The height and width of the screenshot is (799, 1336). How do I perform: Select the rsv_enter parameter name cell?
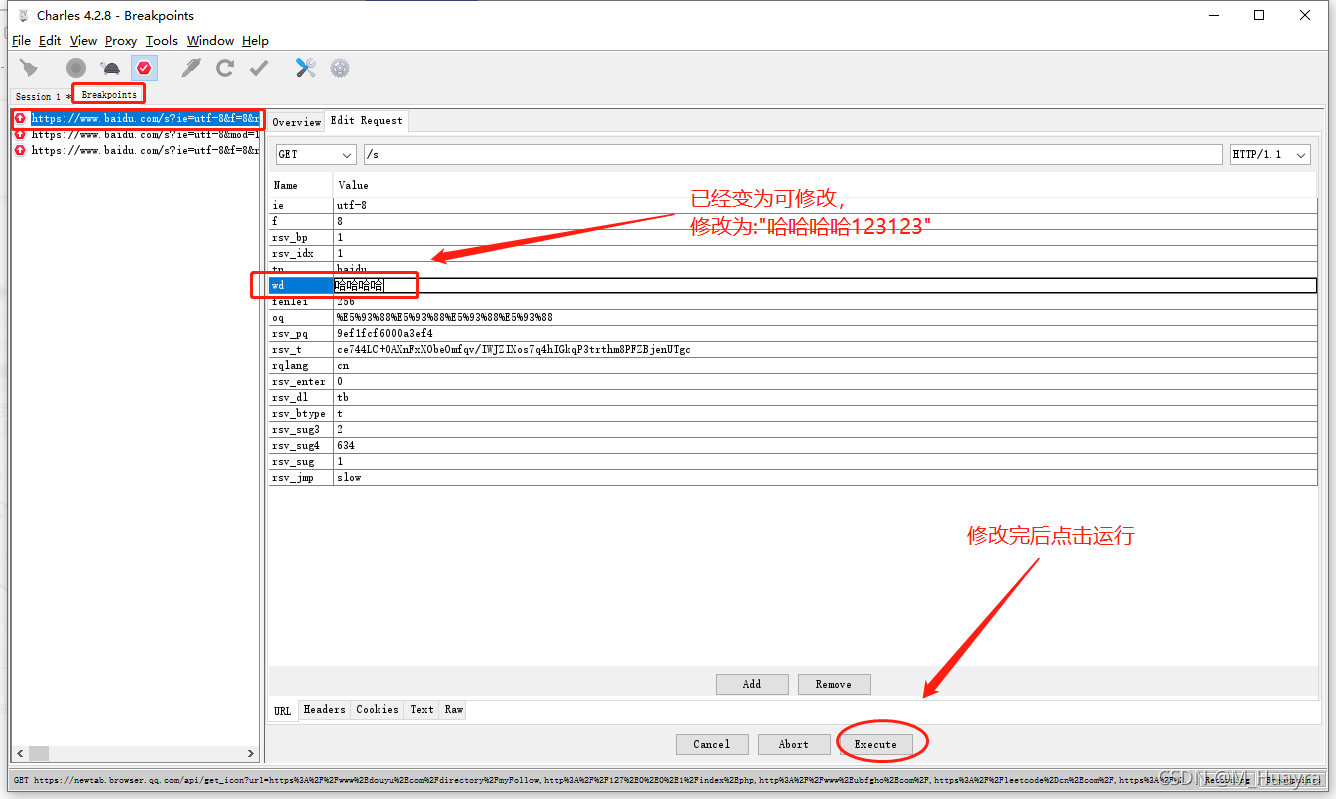[x=301, y=382]
